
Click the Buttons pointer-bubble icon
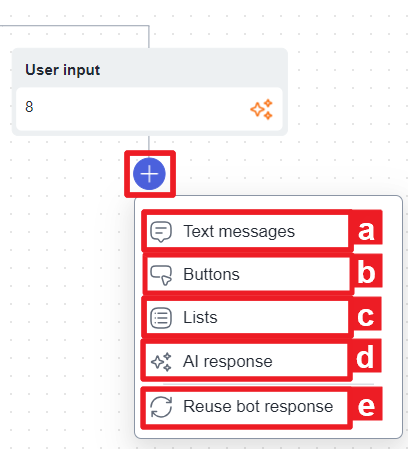(x=161, y=275)
